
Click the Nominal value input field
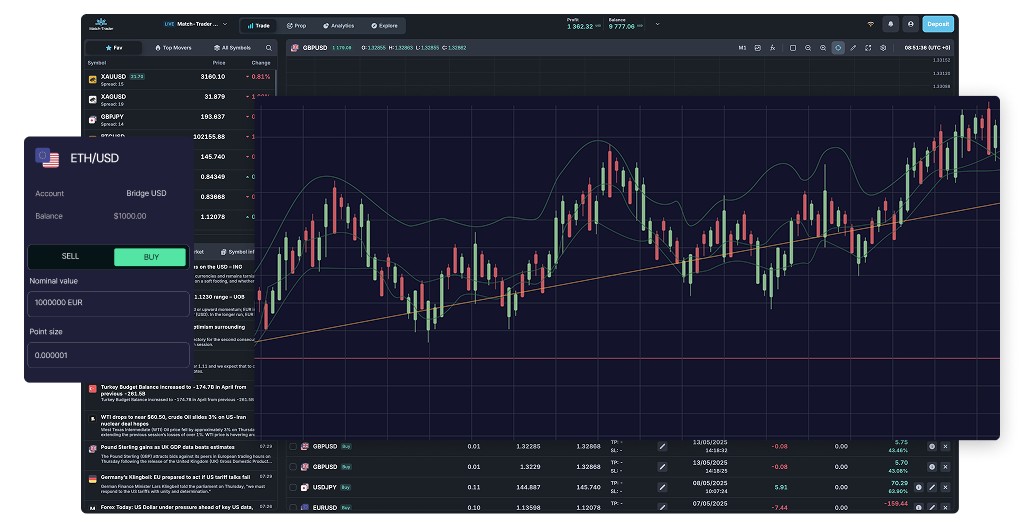click(107, 304)
